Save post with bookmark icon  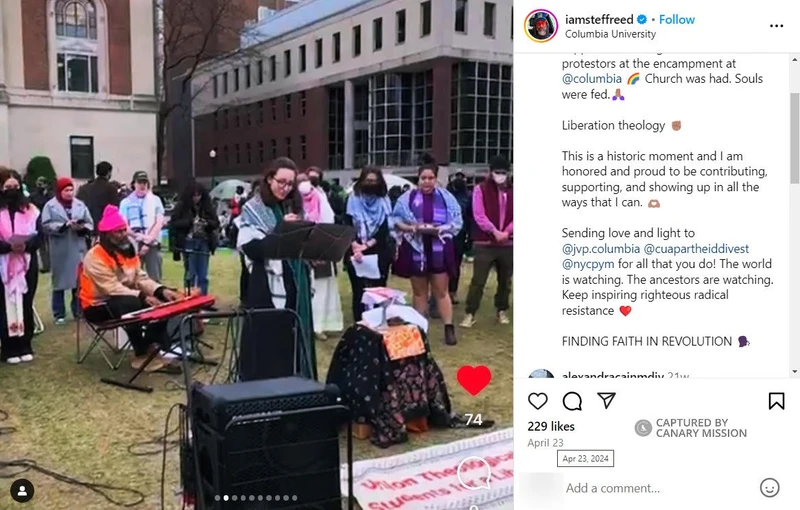point(776,401)
